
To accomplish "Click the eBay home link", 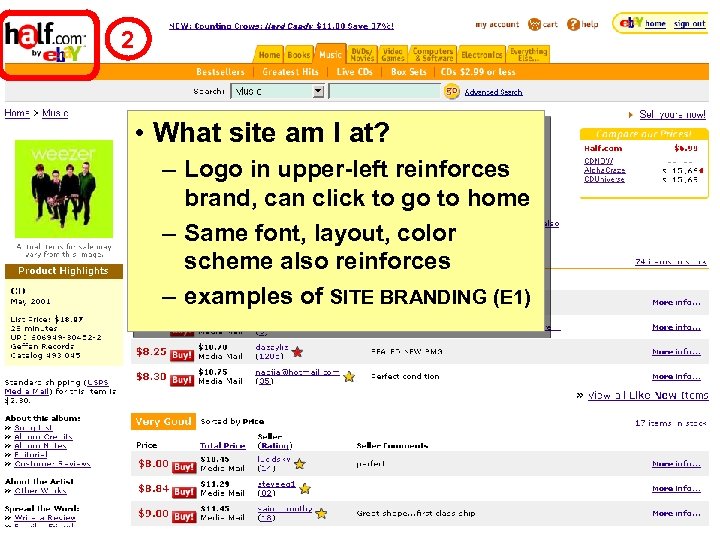I will [x=655, y=23].
